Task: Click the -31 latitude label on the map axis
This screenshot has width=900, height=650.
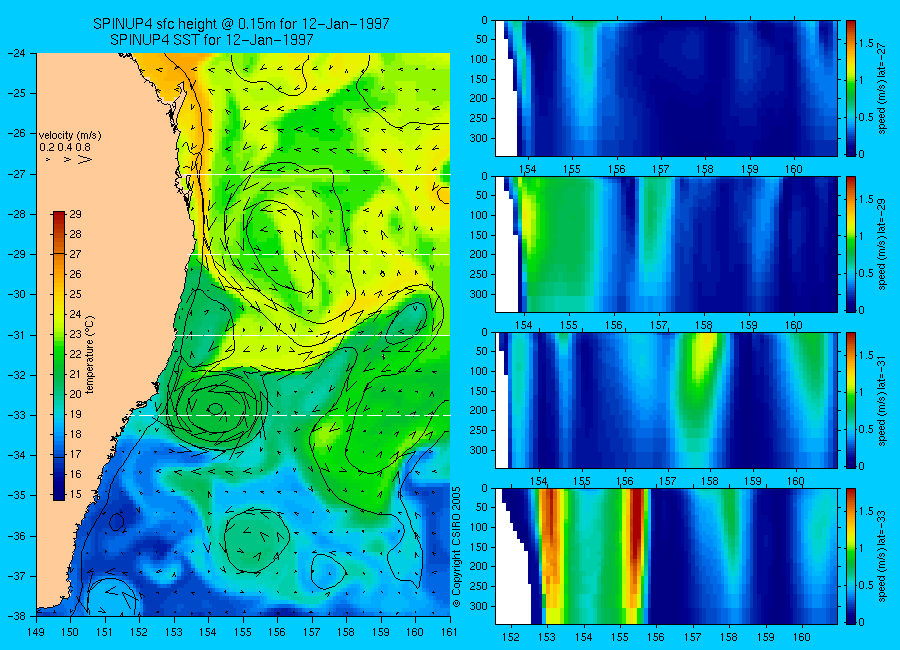Action: point(17,335)
